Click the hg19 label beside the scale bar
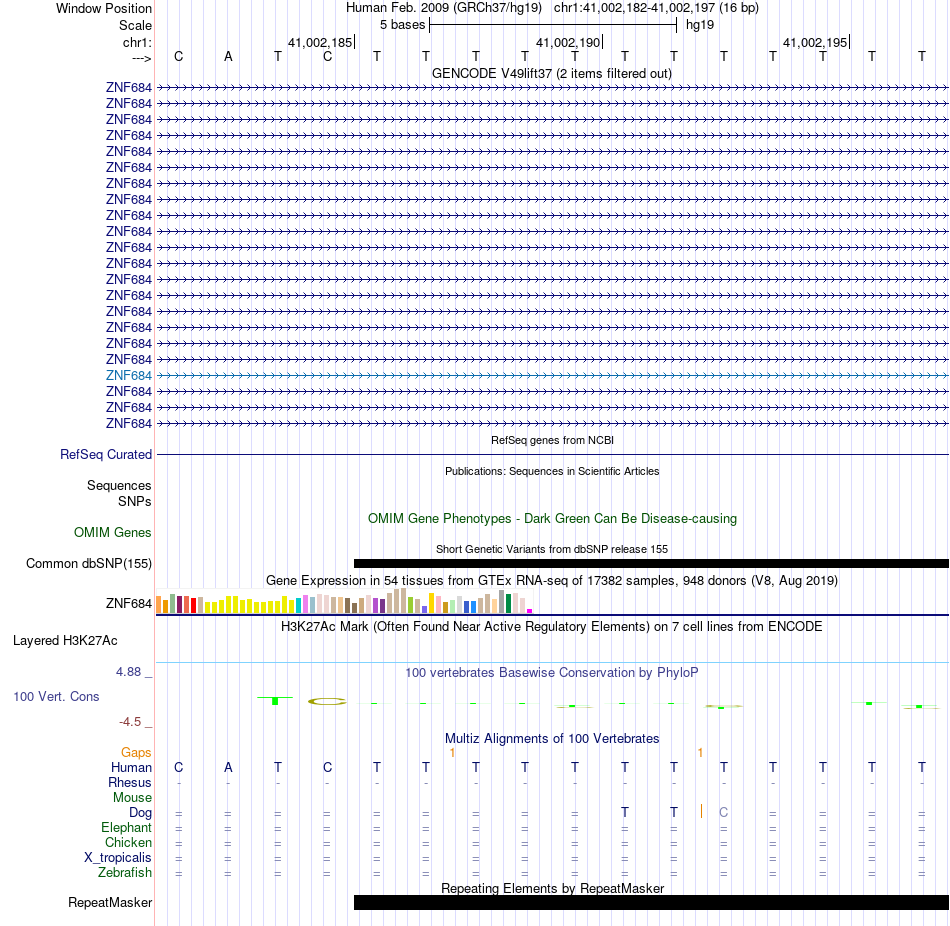The image size is (950, 926). 700,25
